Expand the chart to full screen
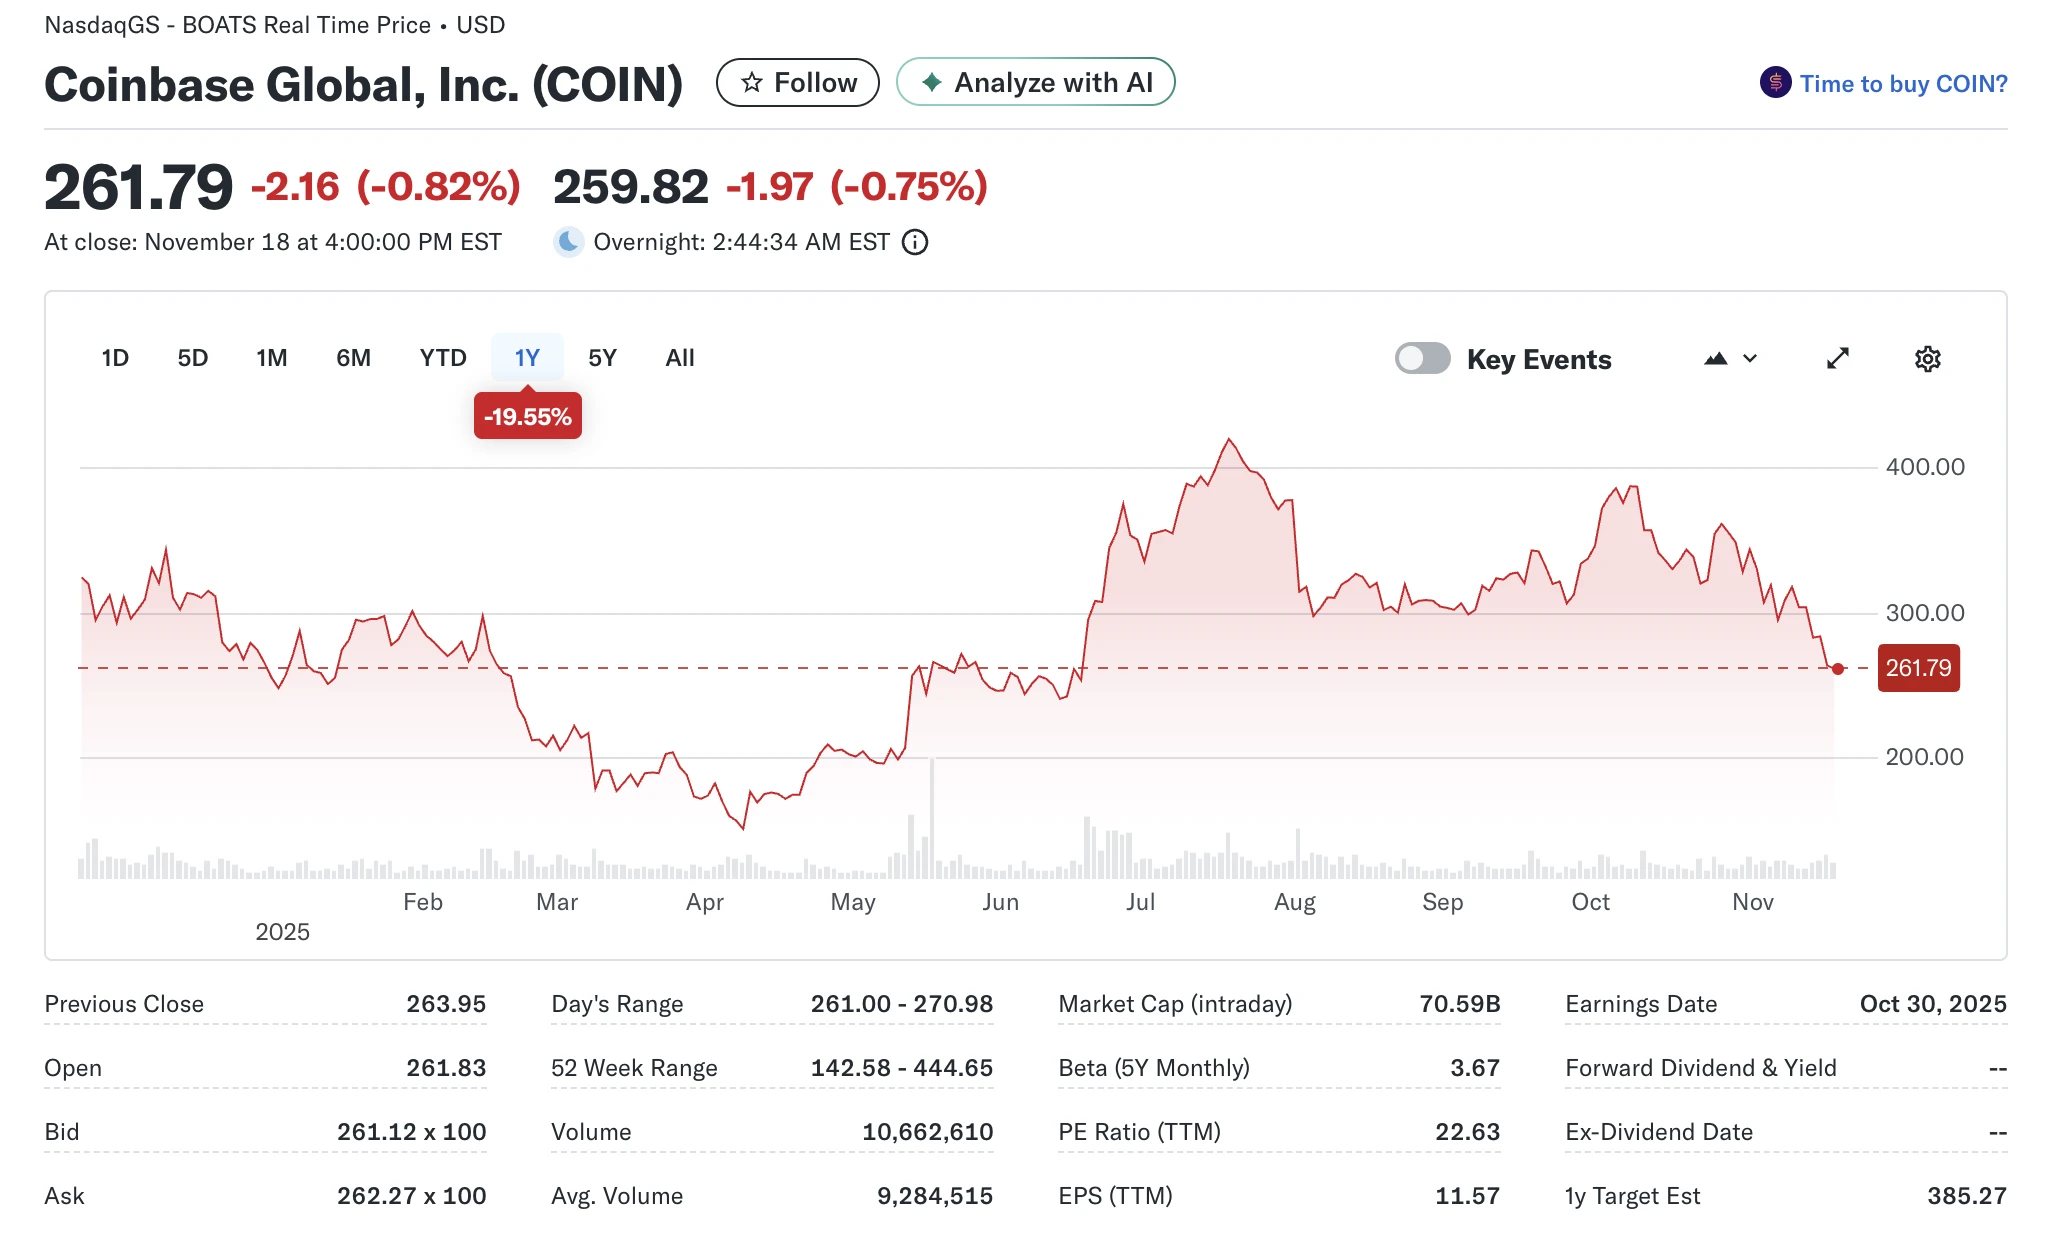 [x=1837, y=358]
